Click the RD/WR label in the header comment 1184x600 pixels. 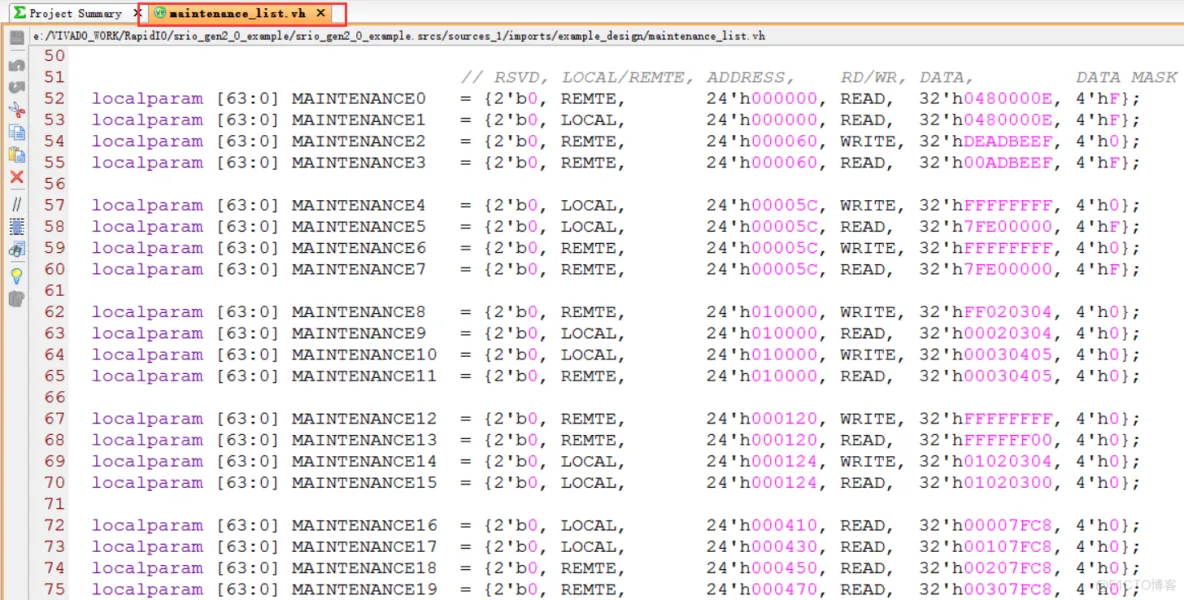874,78
